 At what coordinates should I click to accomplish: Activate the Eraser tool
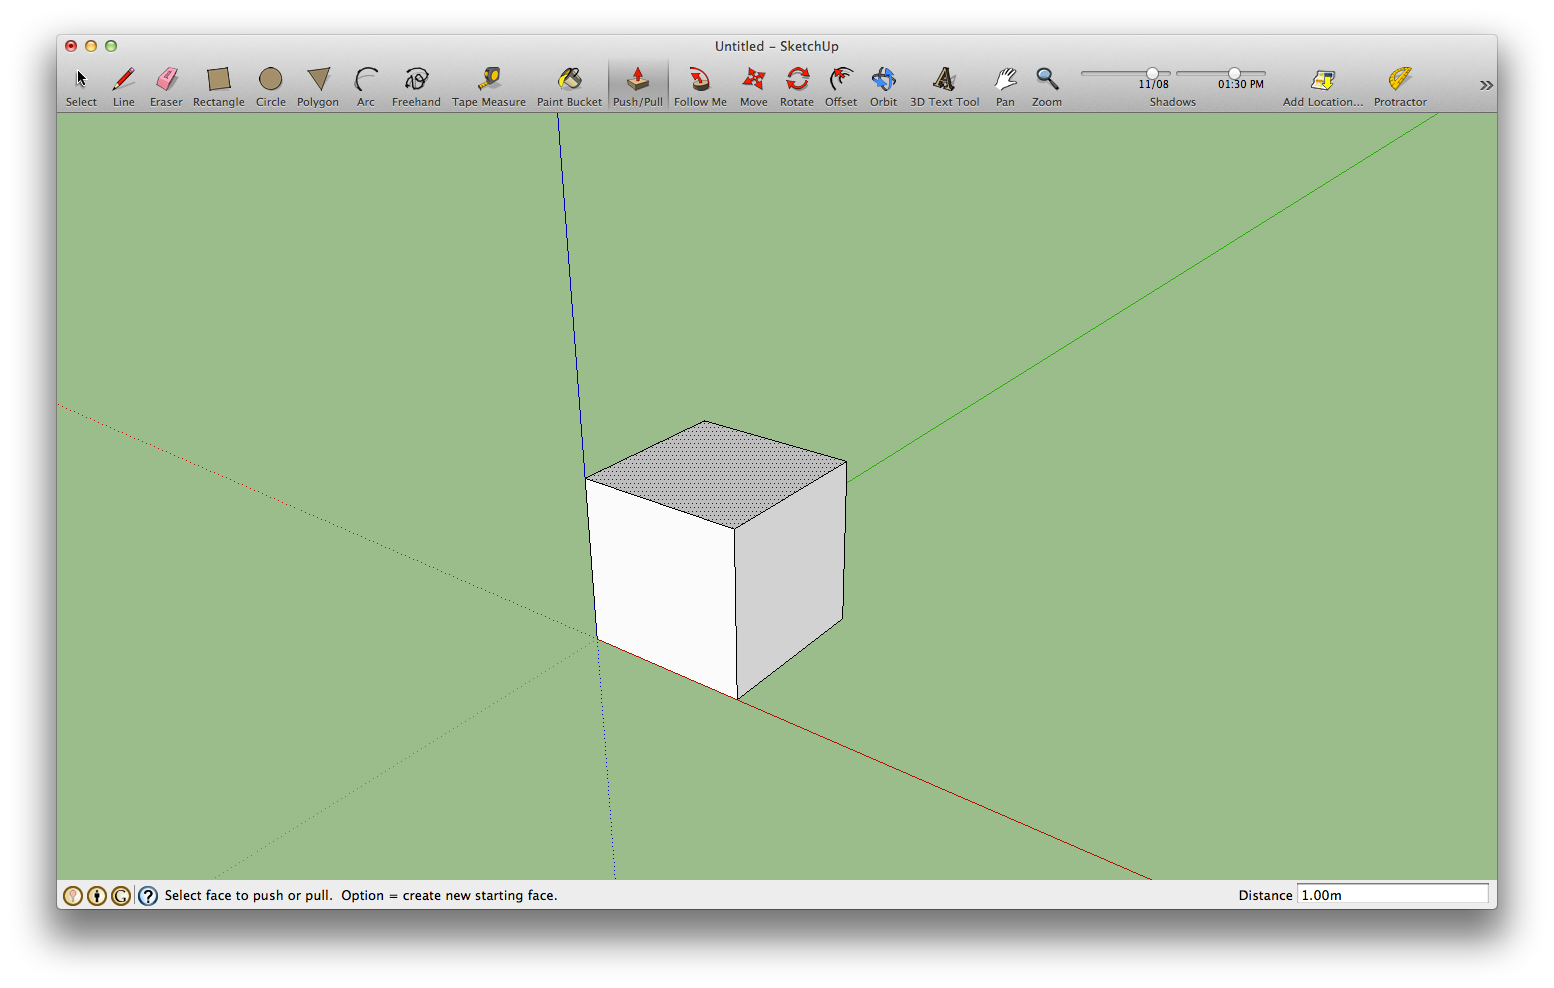166,80
